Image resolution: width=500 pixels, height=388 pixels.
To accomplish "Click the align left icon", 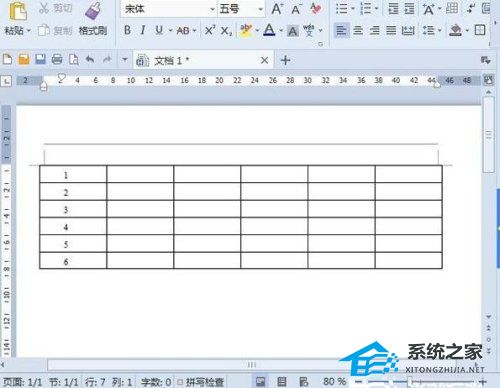I will (341, 31).
